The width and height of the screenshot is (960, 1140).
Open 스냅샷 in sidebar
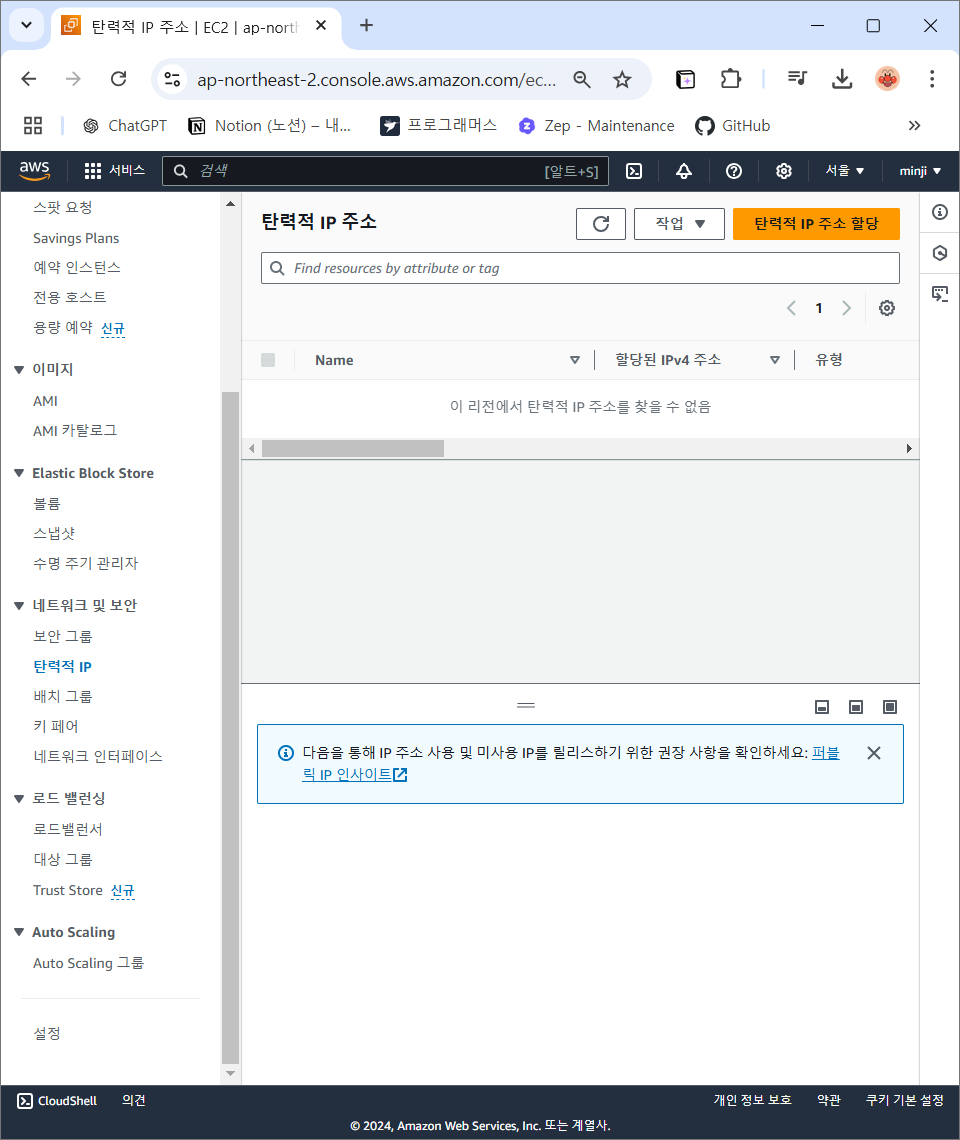[x=54, y=534]
